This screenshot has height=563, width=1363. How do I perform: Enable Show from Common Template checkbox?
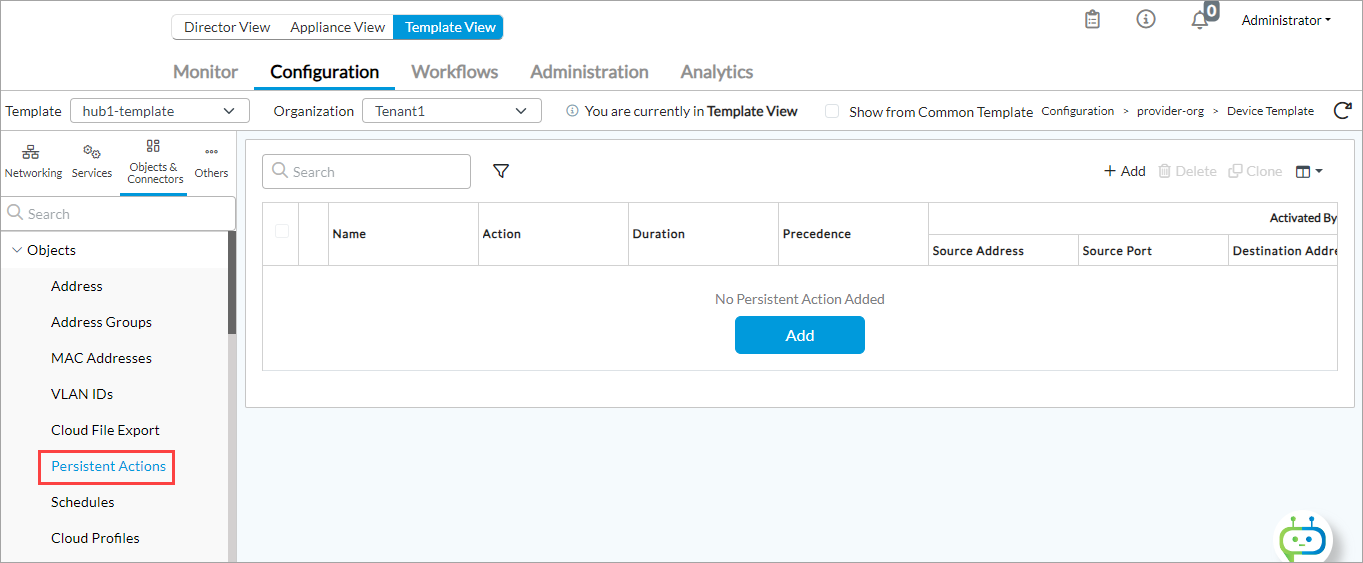point(832,111)
